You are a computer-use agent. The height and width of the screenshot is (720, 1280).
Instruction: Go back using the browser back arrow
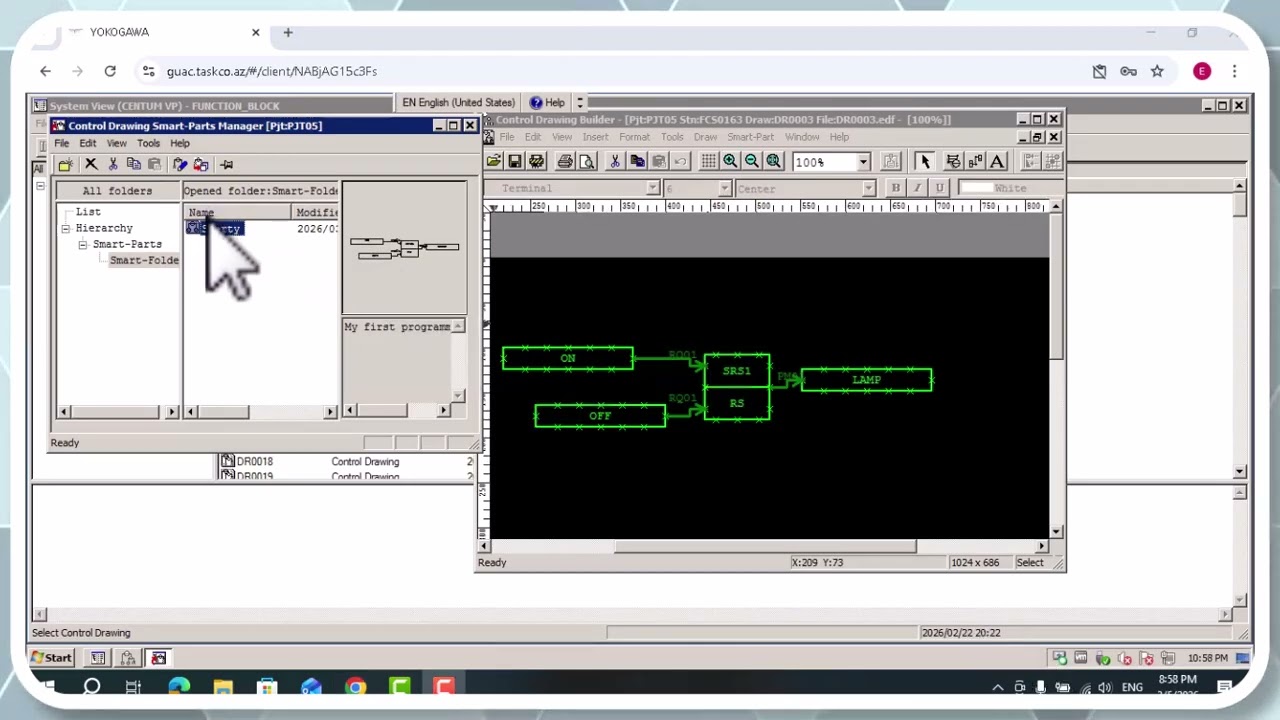pyautogui.click(x=45, y=71)
